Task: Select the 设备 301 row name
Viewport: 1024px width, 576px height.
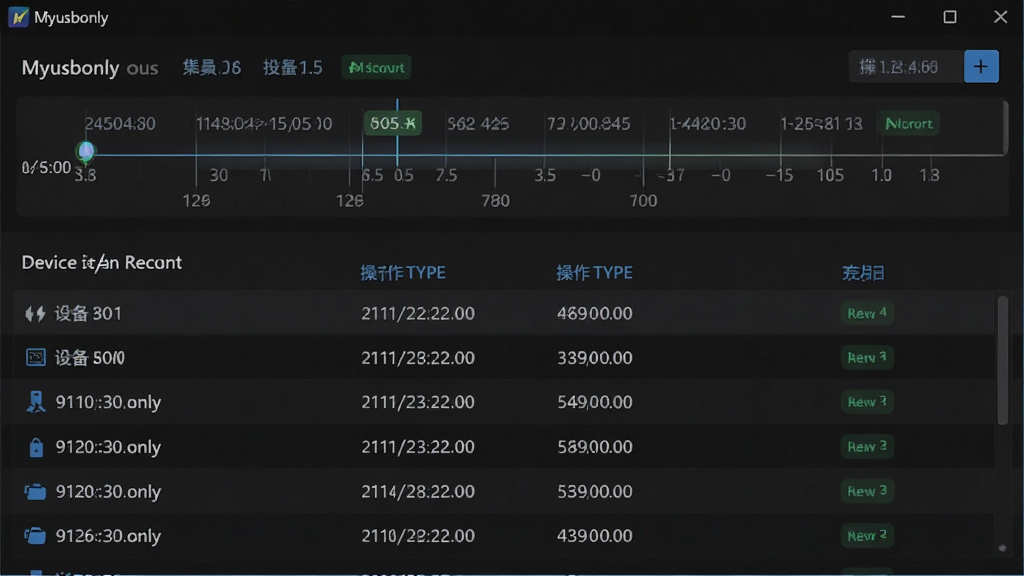Action: click(88, 313)
